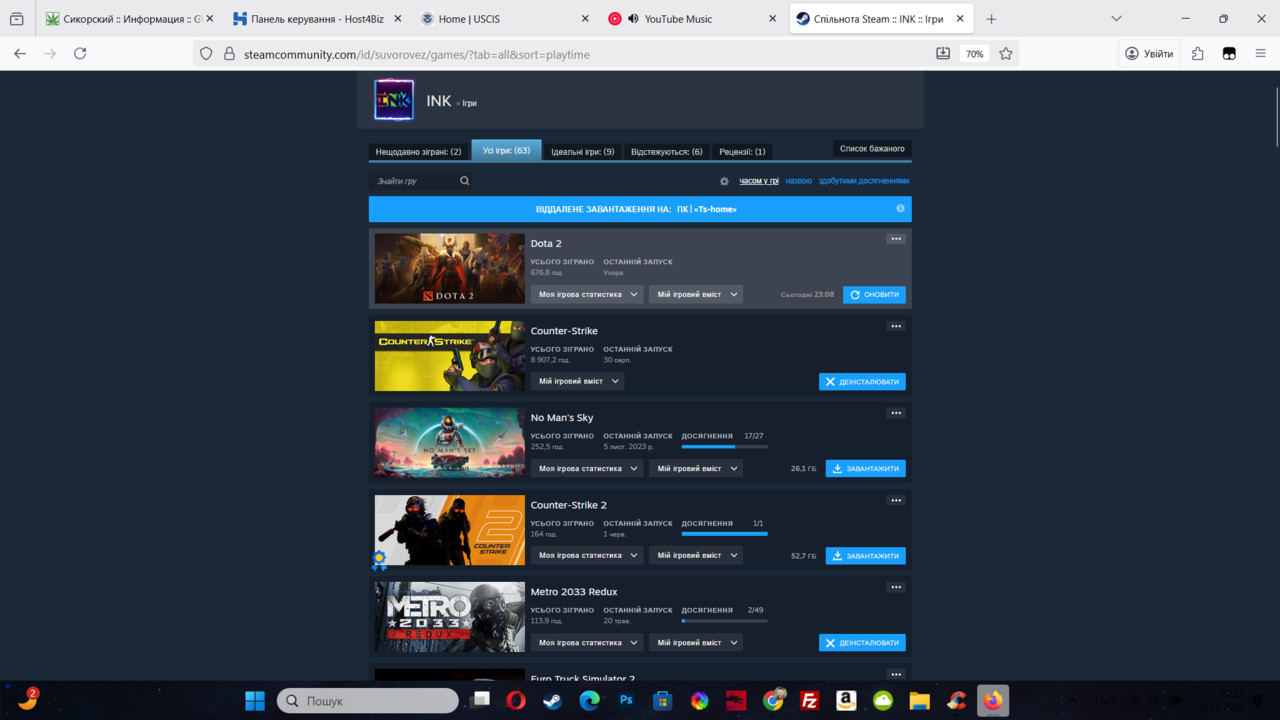The height and width of the screenshot is (720, 1280).
Task: Open the browser extensions puzzle icon
Action: coord(1198,54)
